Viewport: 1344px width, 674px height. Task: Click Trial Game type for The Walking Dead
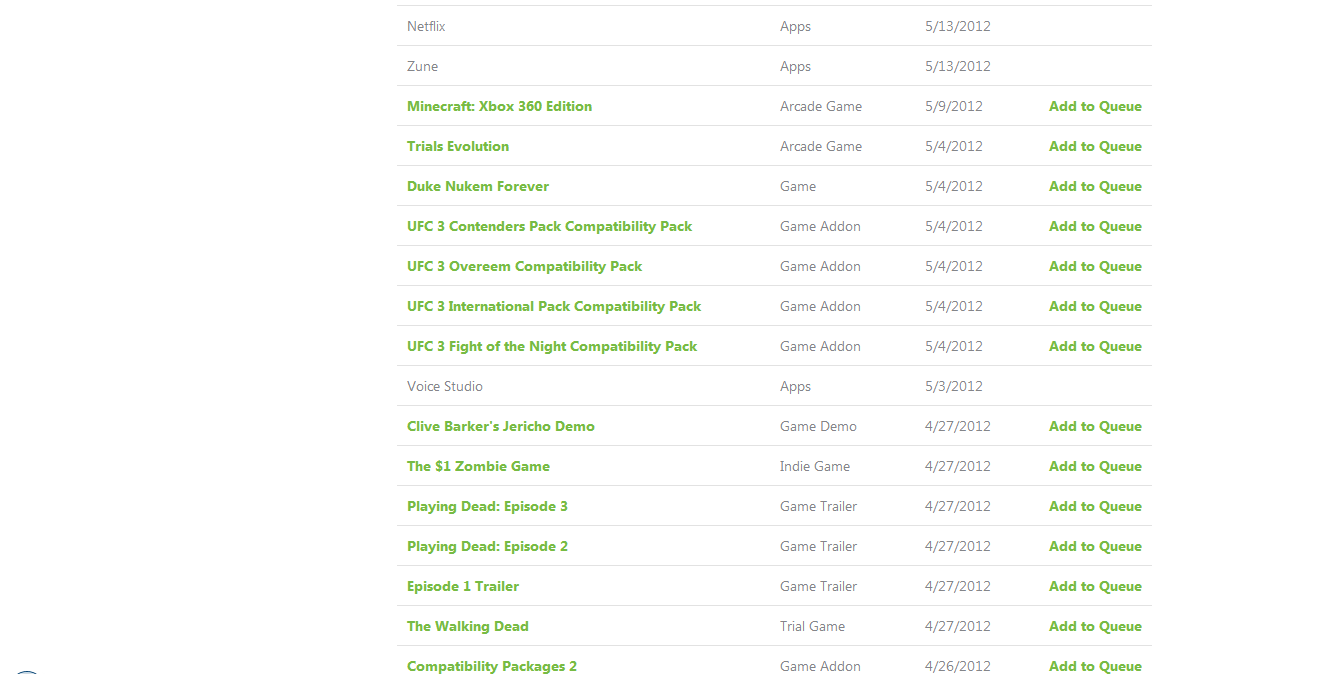(812, 626)
